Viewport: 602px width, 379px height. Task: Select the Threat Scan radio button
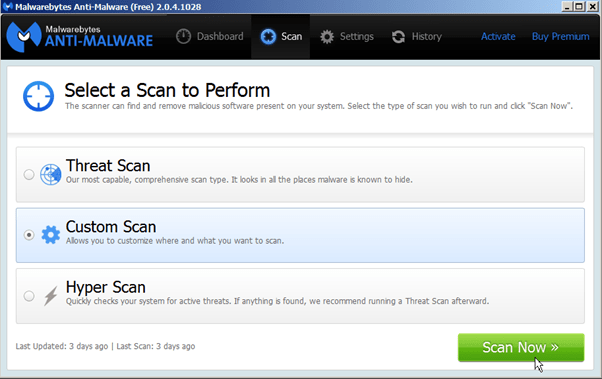coord(29,174)
